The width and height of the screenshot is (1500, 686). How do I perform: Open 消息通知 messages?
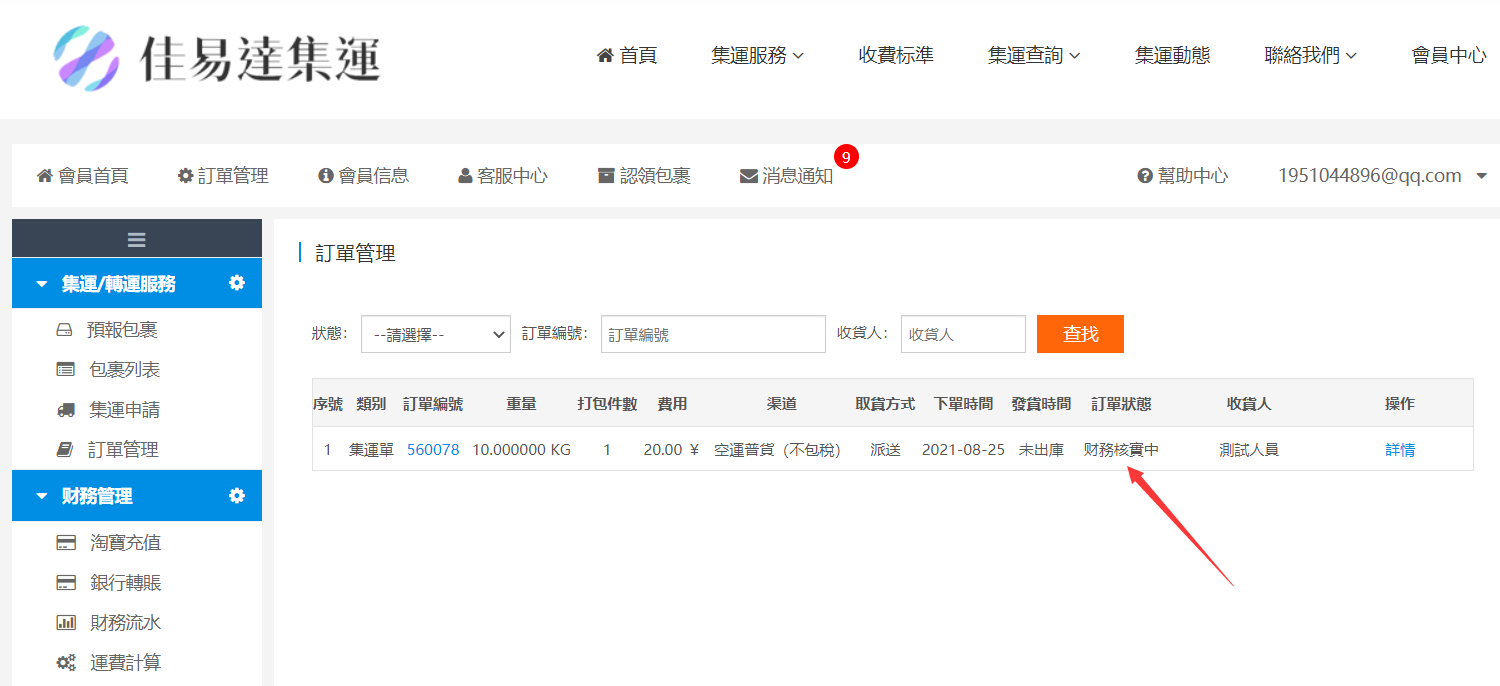click(786, 176)
